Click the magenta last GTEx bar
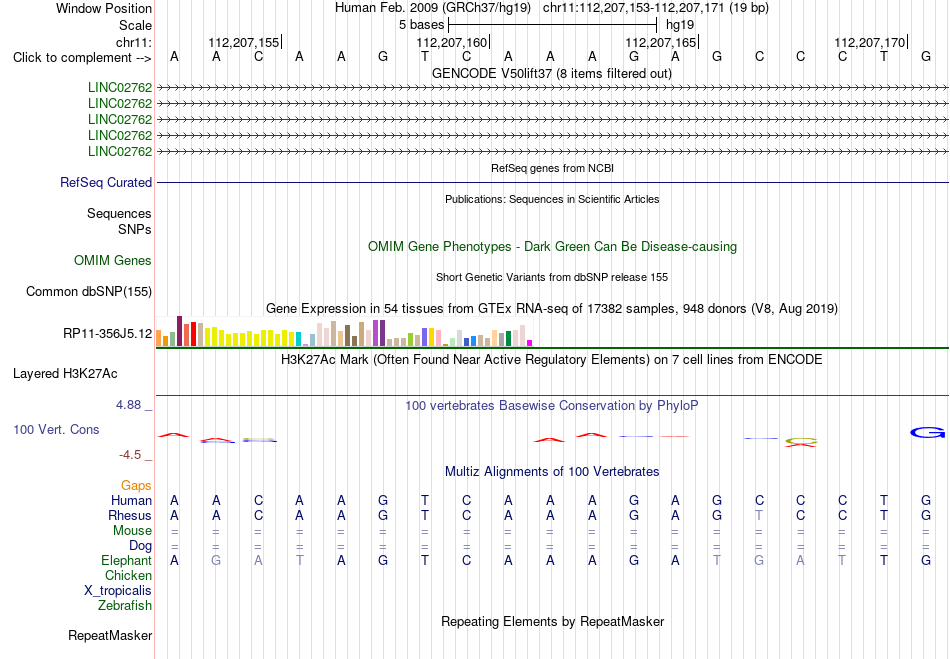Screen dimensions: 950x659 [x=530, y=343]
